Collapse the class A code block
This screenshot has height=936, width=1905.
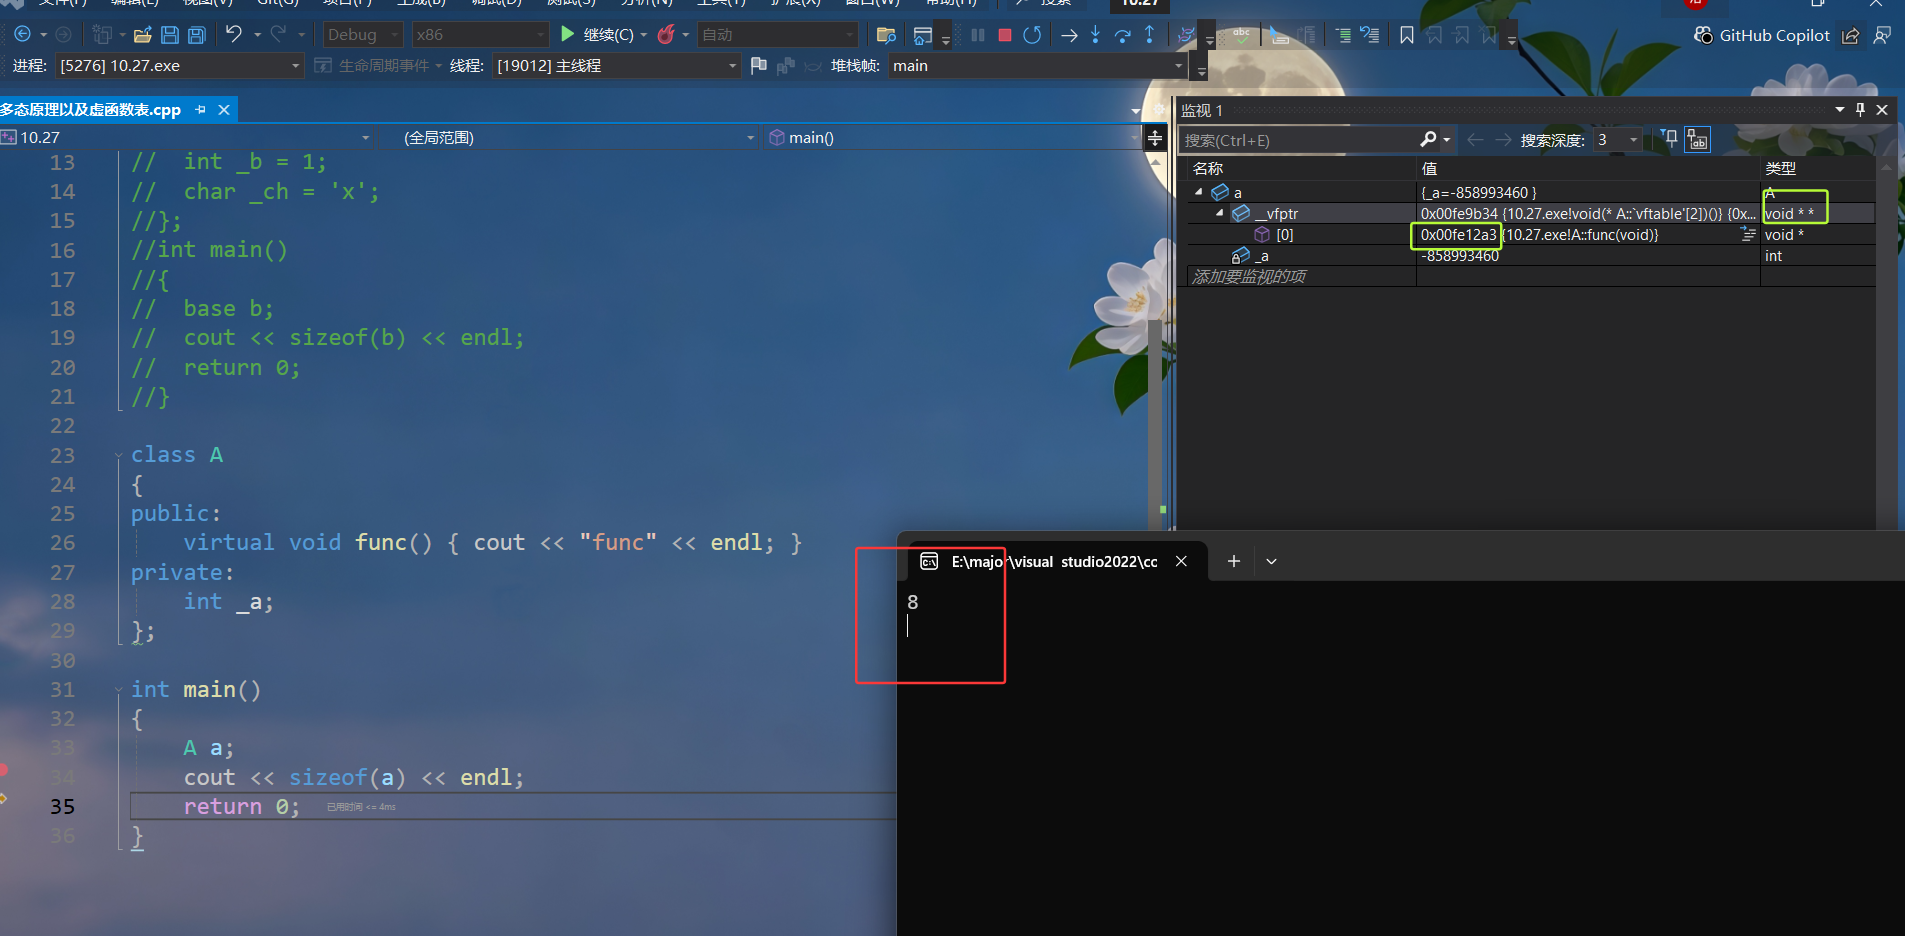[x=120, y=455]
